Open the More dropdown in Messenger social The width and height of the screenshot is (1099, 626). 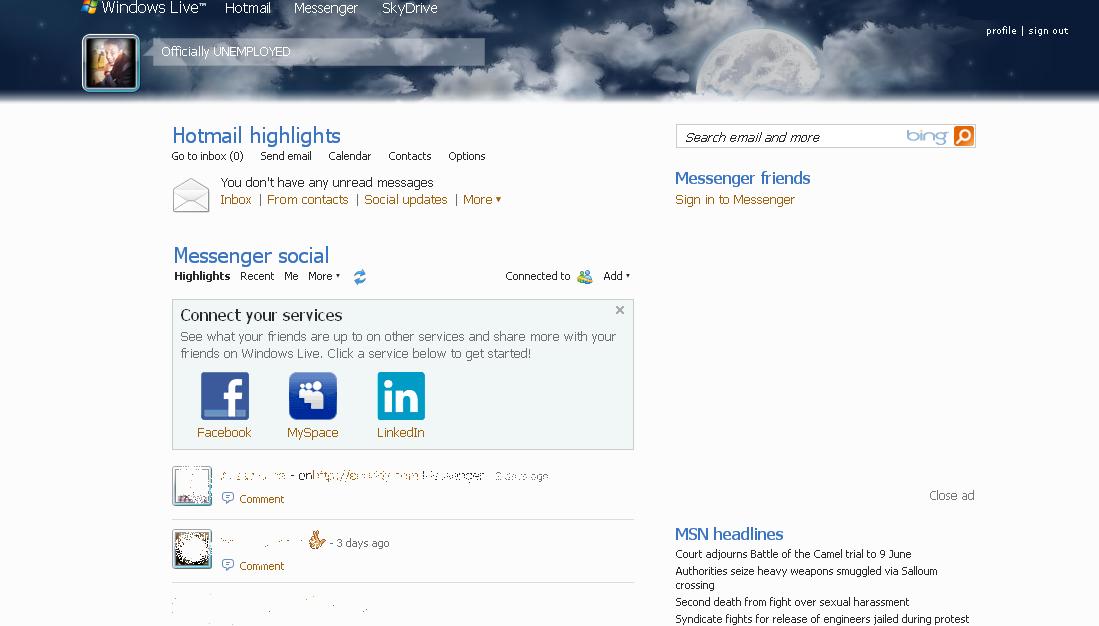pos(322,276)
